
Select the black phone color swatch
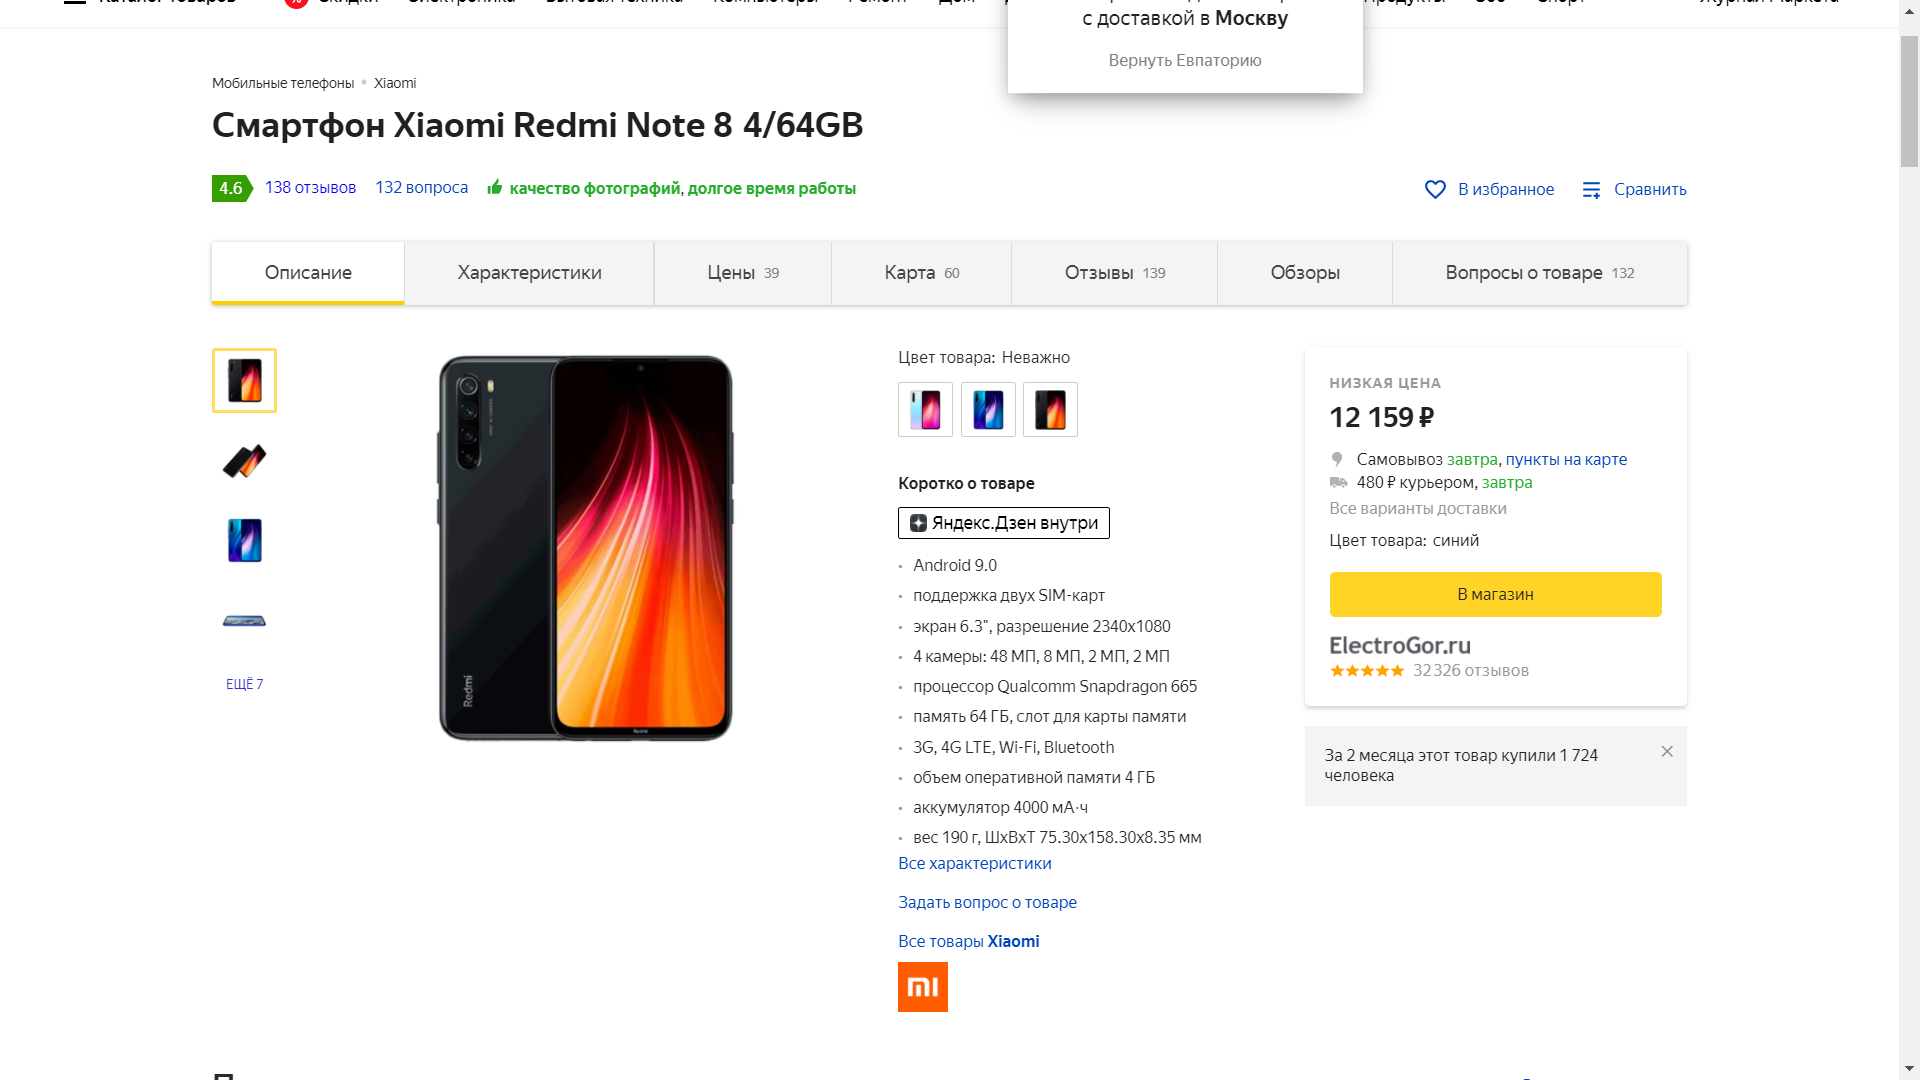tap(1050, 410)
